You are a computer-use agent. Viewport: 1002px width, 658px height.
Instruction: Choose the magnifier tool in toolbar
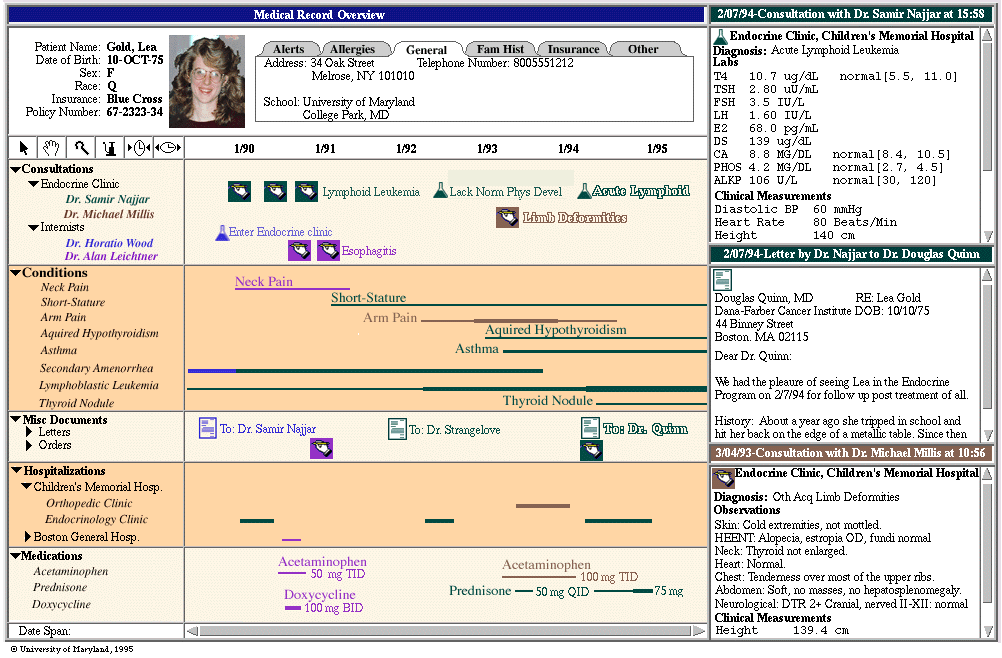click(81, 148)
